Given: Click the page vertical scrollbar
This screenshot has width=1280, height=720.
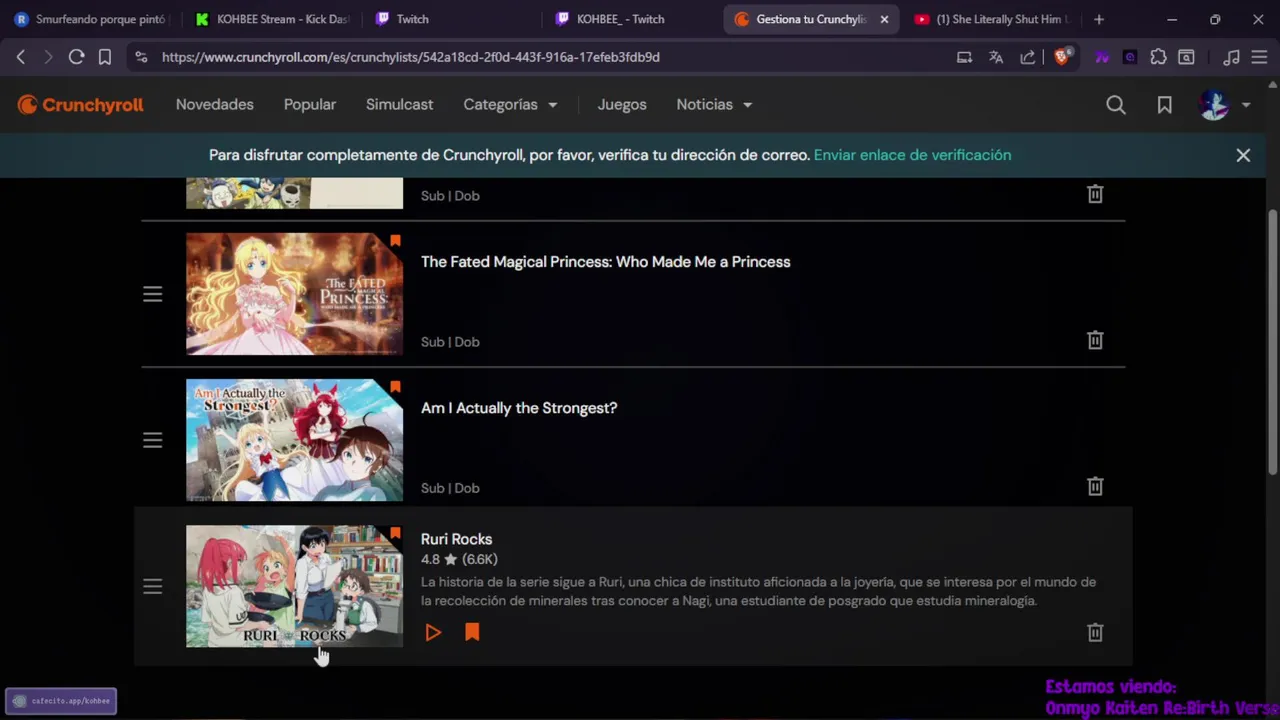Looking at the screenshot, I should coord(1272,340).
